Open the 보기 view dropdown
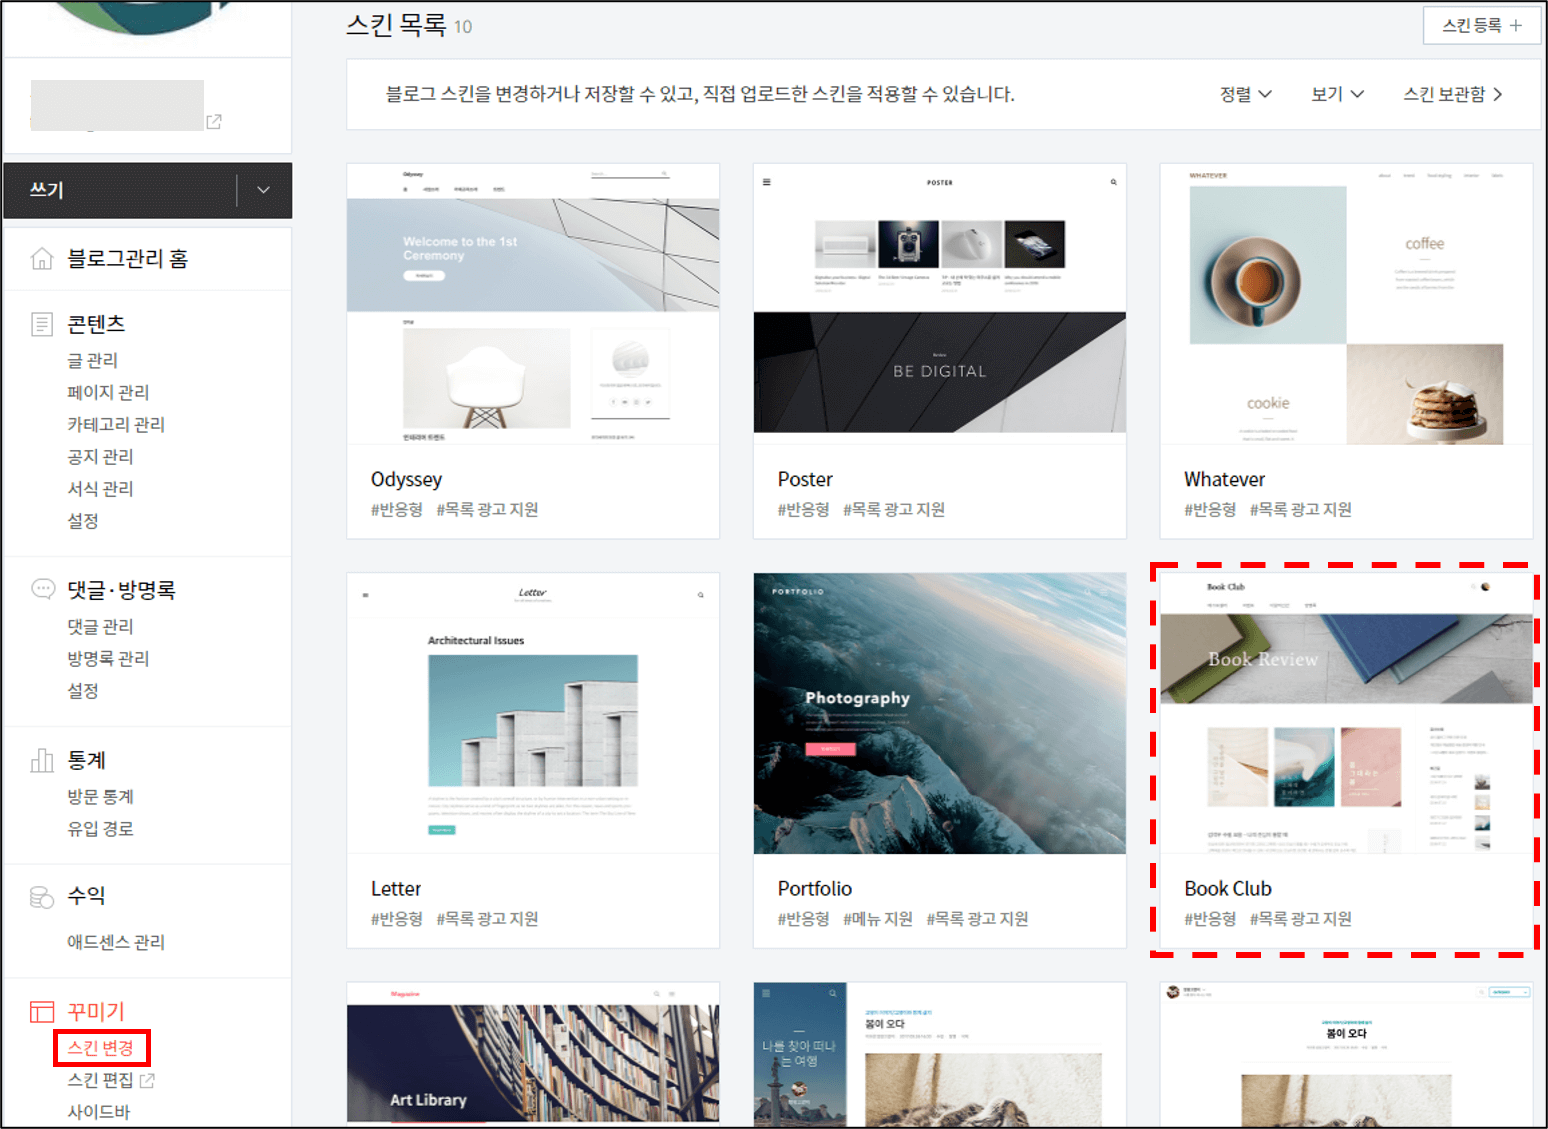Viewport: 1548px width, 1129px height. (x=1336, y=93)
